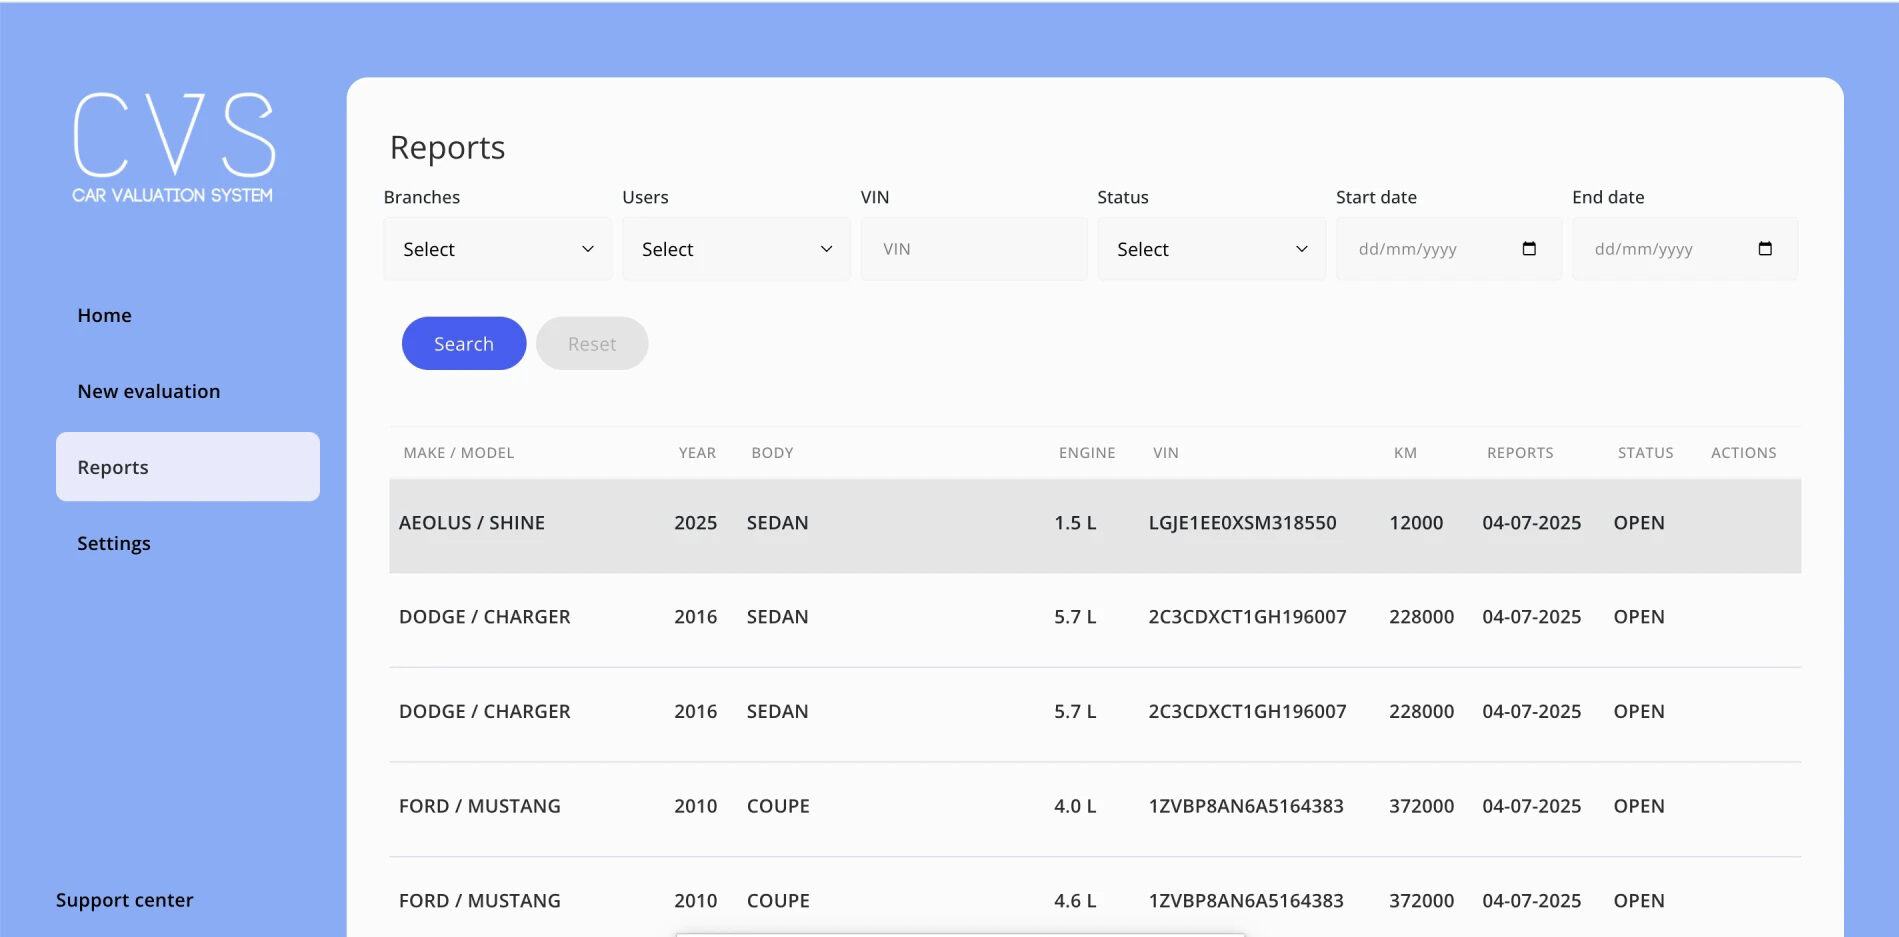Click the MAKE / MODEL column header

[459, 453]
